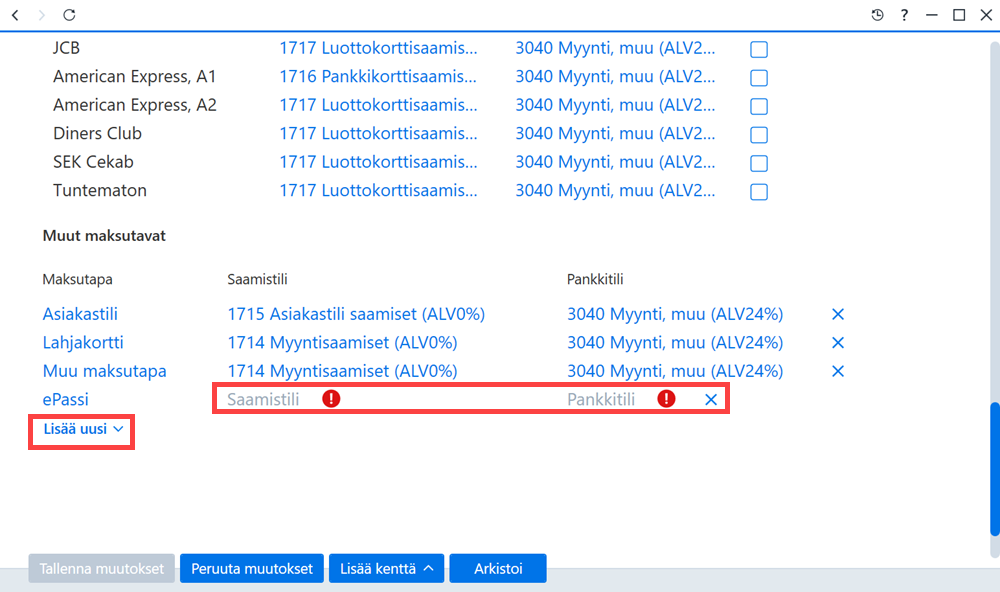Select Lahjakortti's 1714 Myyntisaamiset (ALV0%) account

(x=342, y=343)
